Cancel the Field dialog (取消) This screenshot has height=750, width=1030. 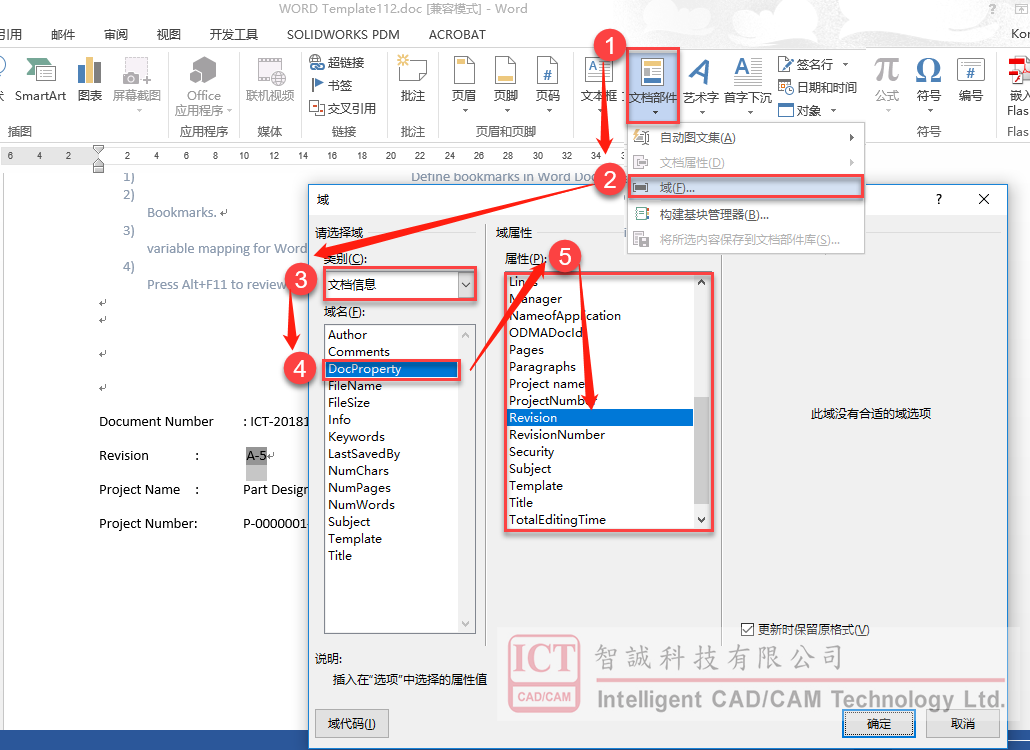tap(963, 724)
